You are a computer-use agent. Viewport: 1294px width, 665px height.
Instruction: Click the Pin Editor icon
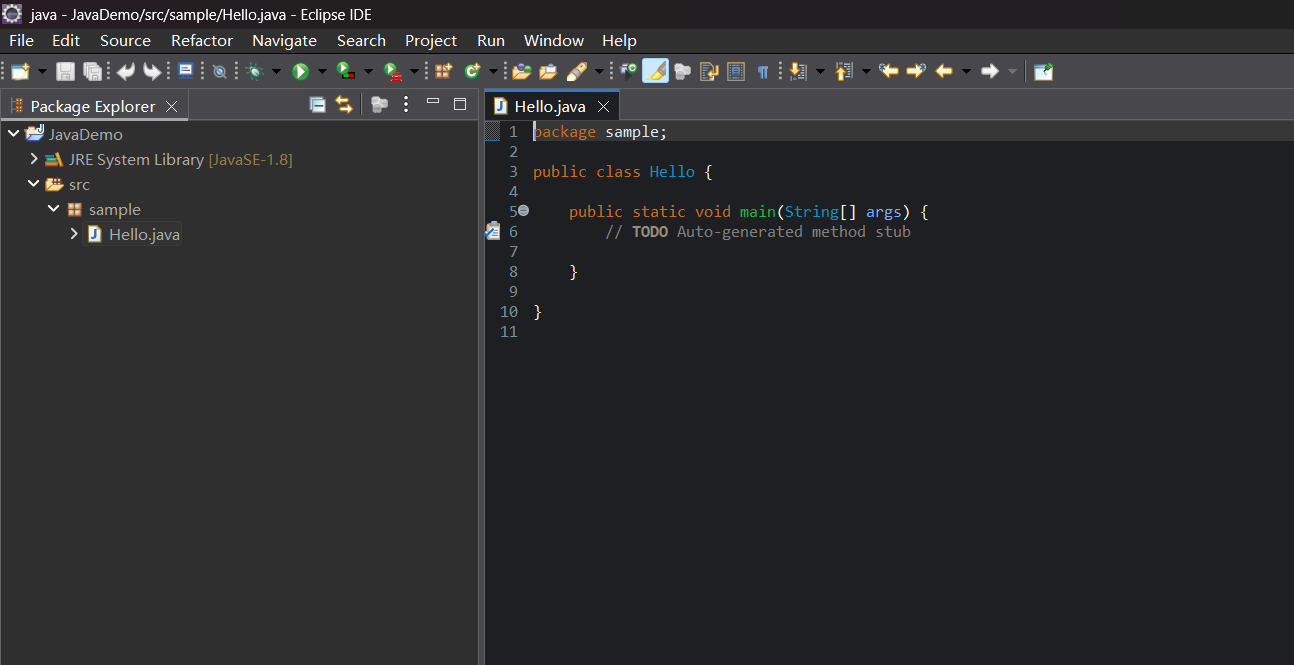click(1043, 71)
